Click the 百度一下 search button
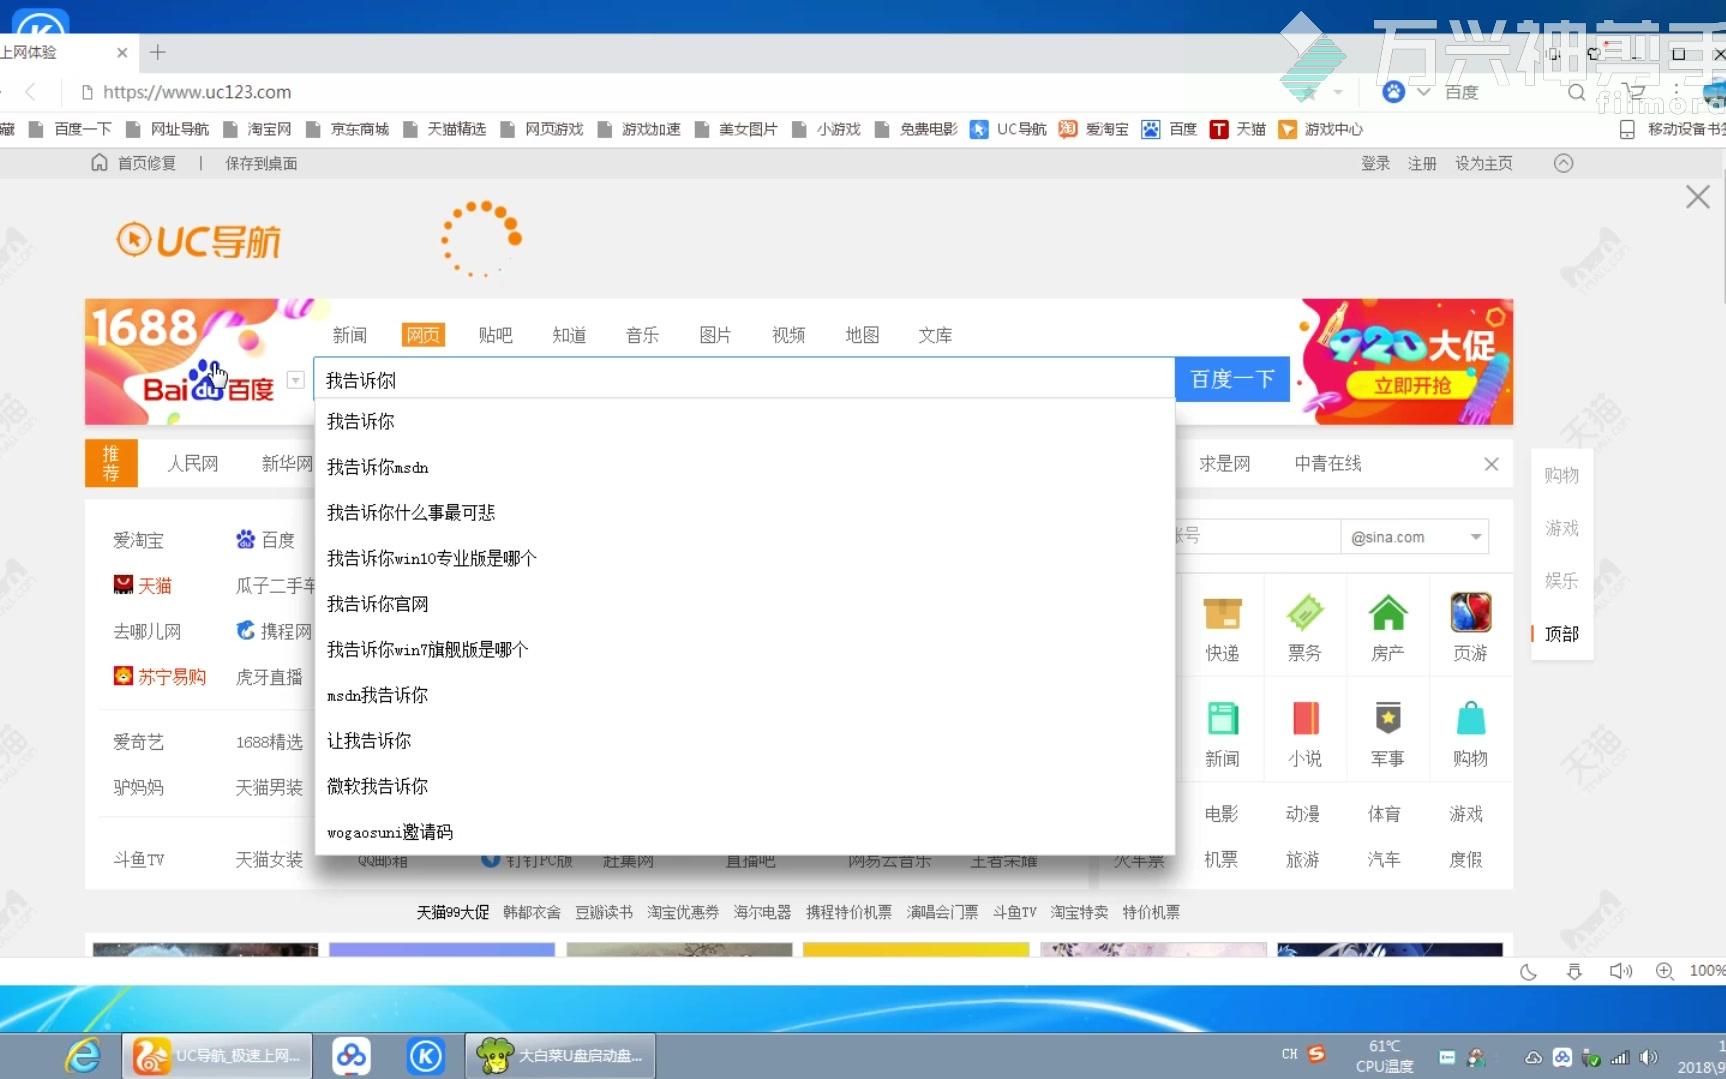This screenshot has width=1726, height=1079. click(x=1232, y=380)
